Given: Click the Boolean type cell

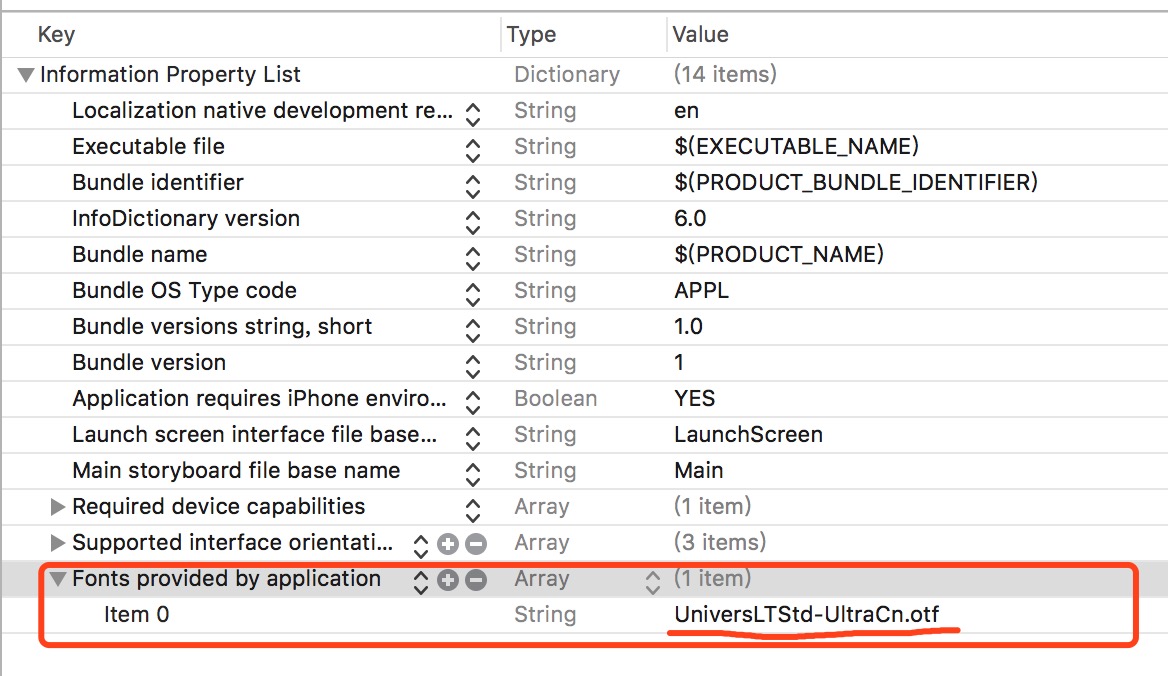Looking at the screenshot, I should click(556, 398).
